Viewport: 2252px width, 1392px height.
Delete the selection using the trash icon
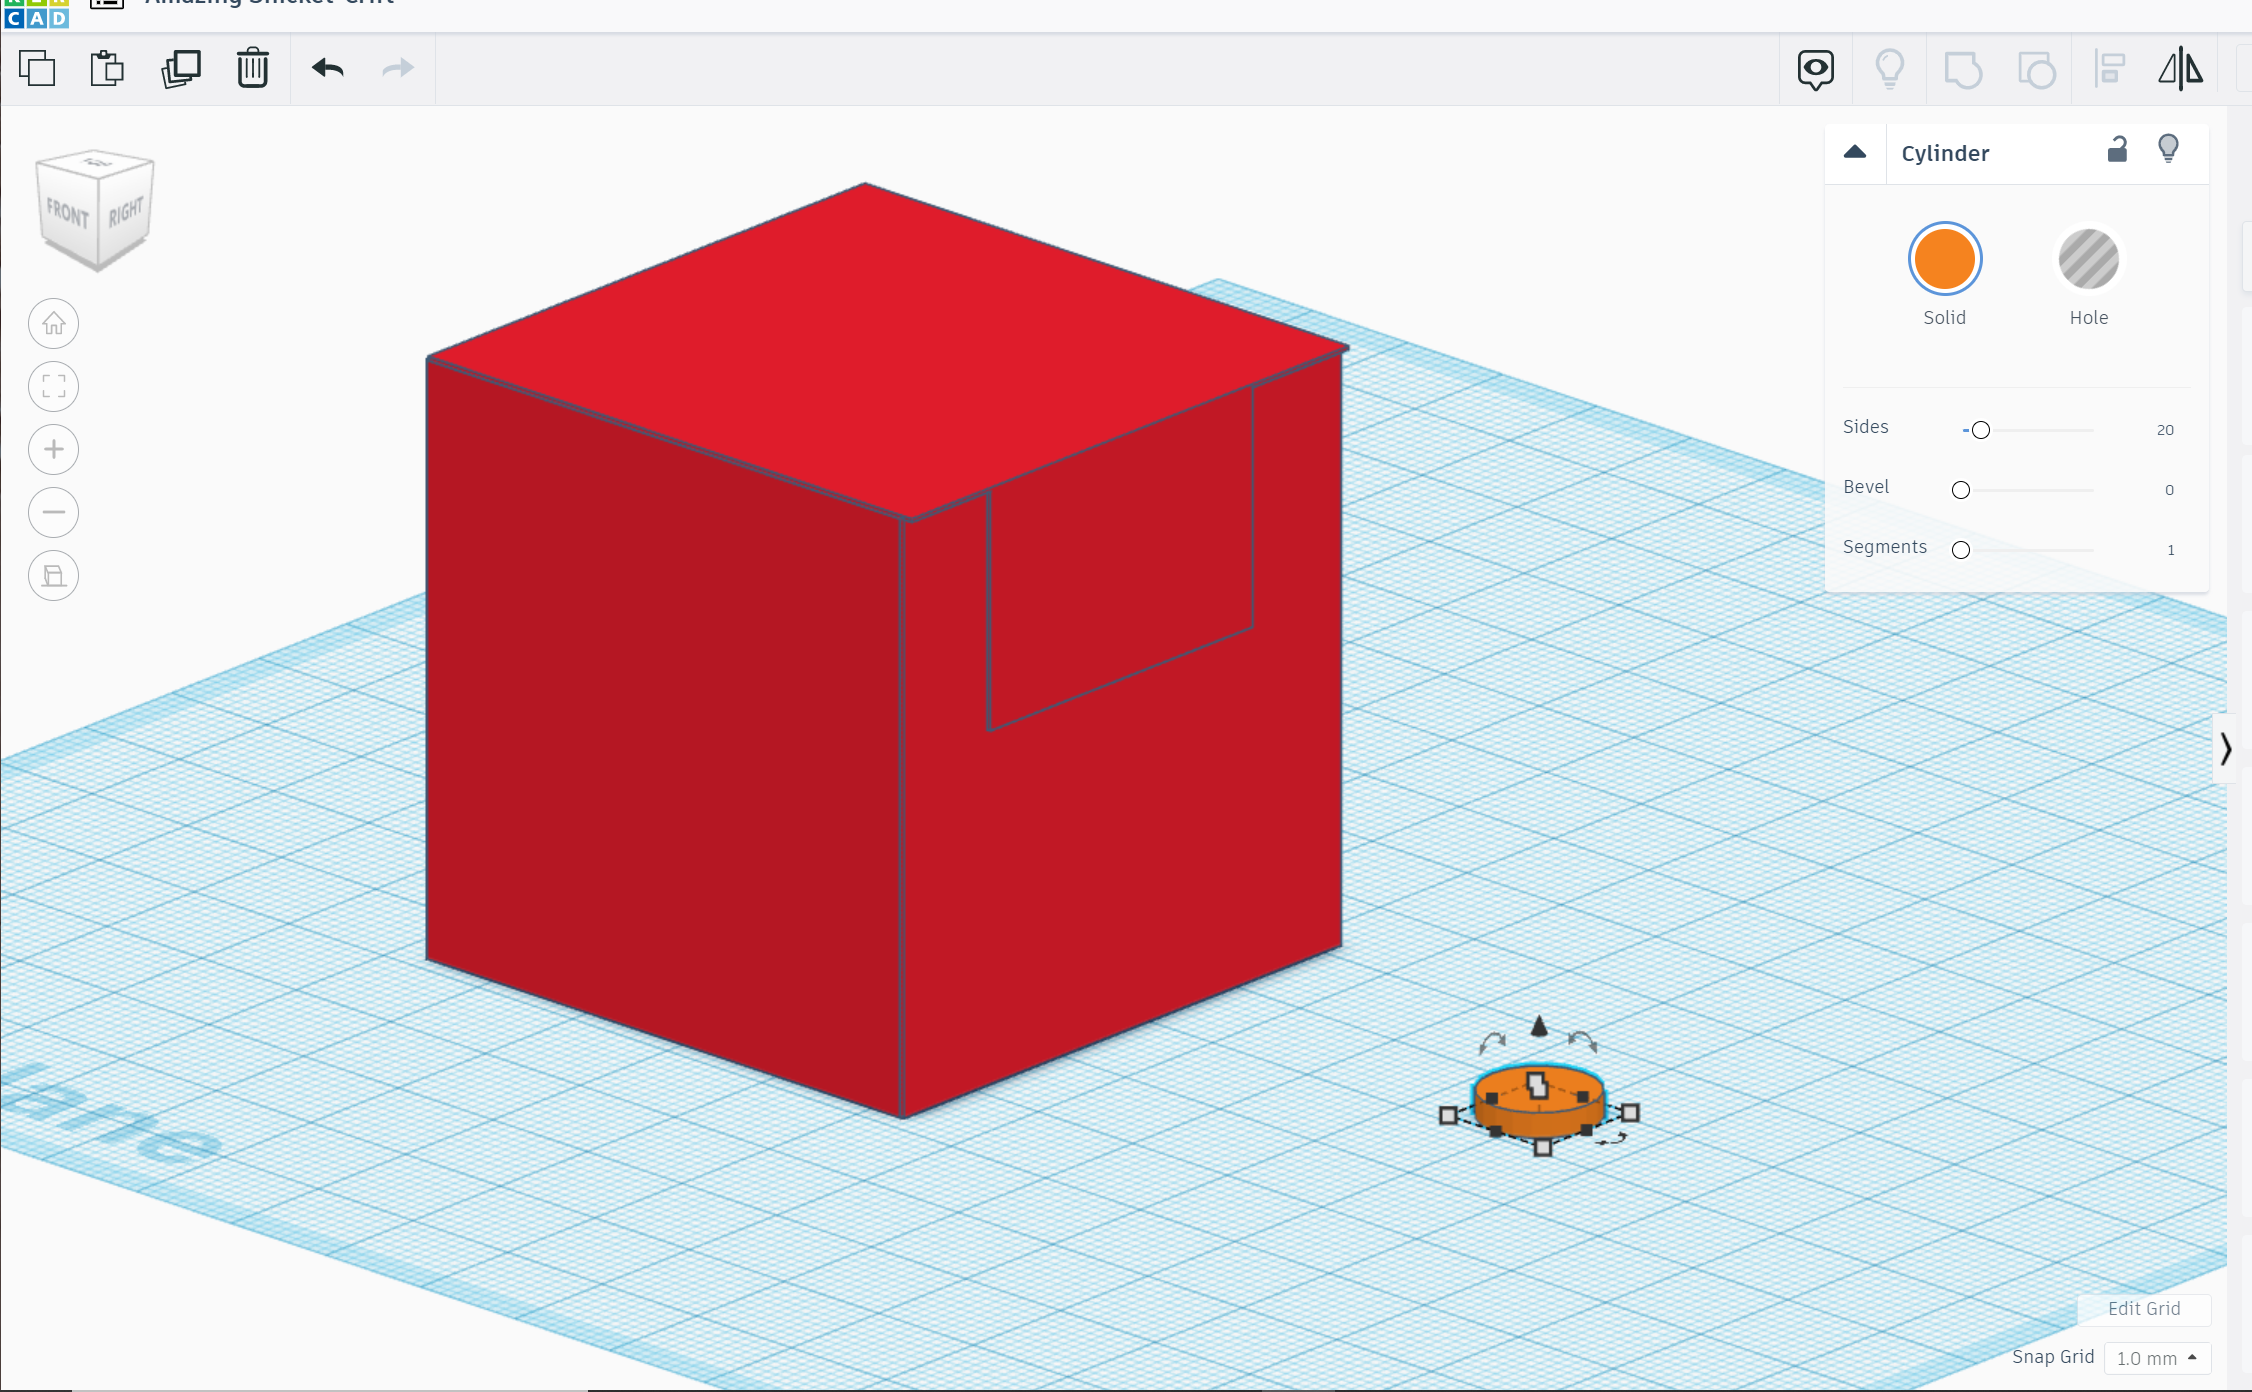(252, 68)
